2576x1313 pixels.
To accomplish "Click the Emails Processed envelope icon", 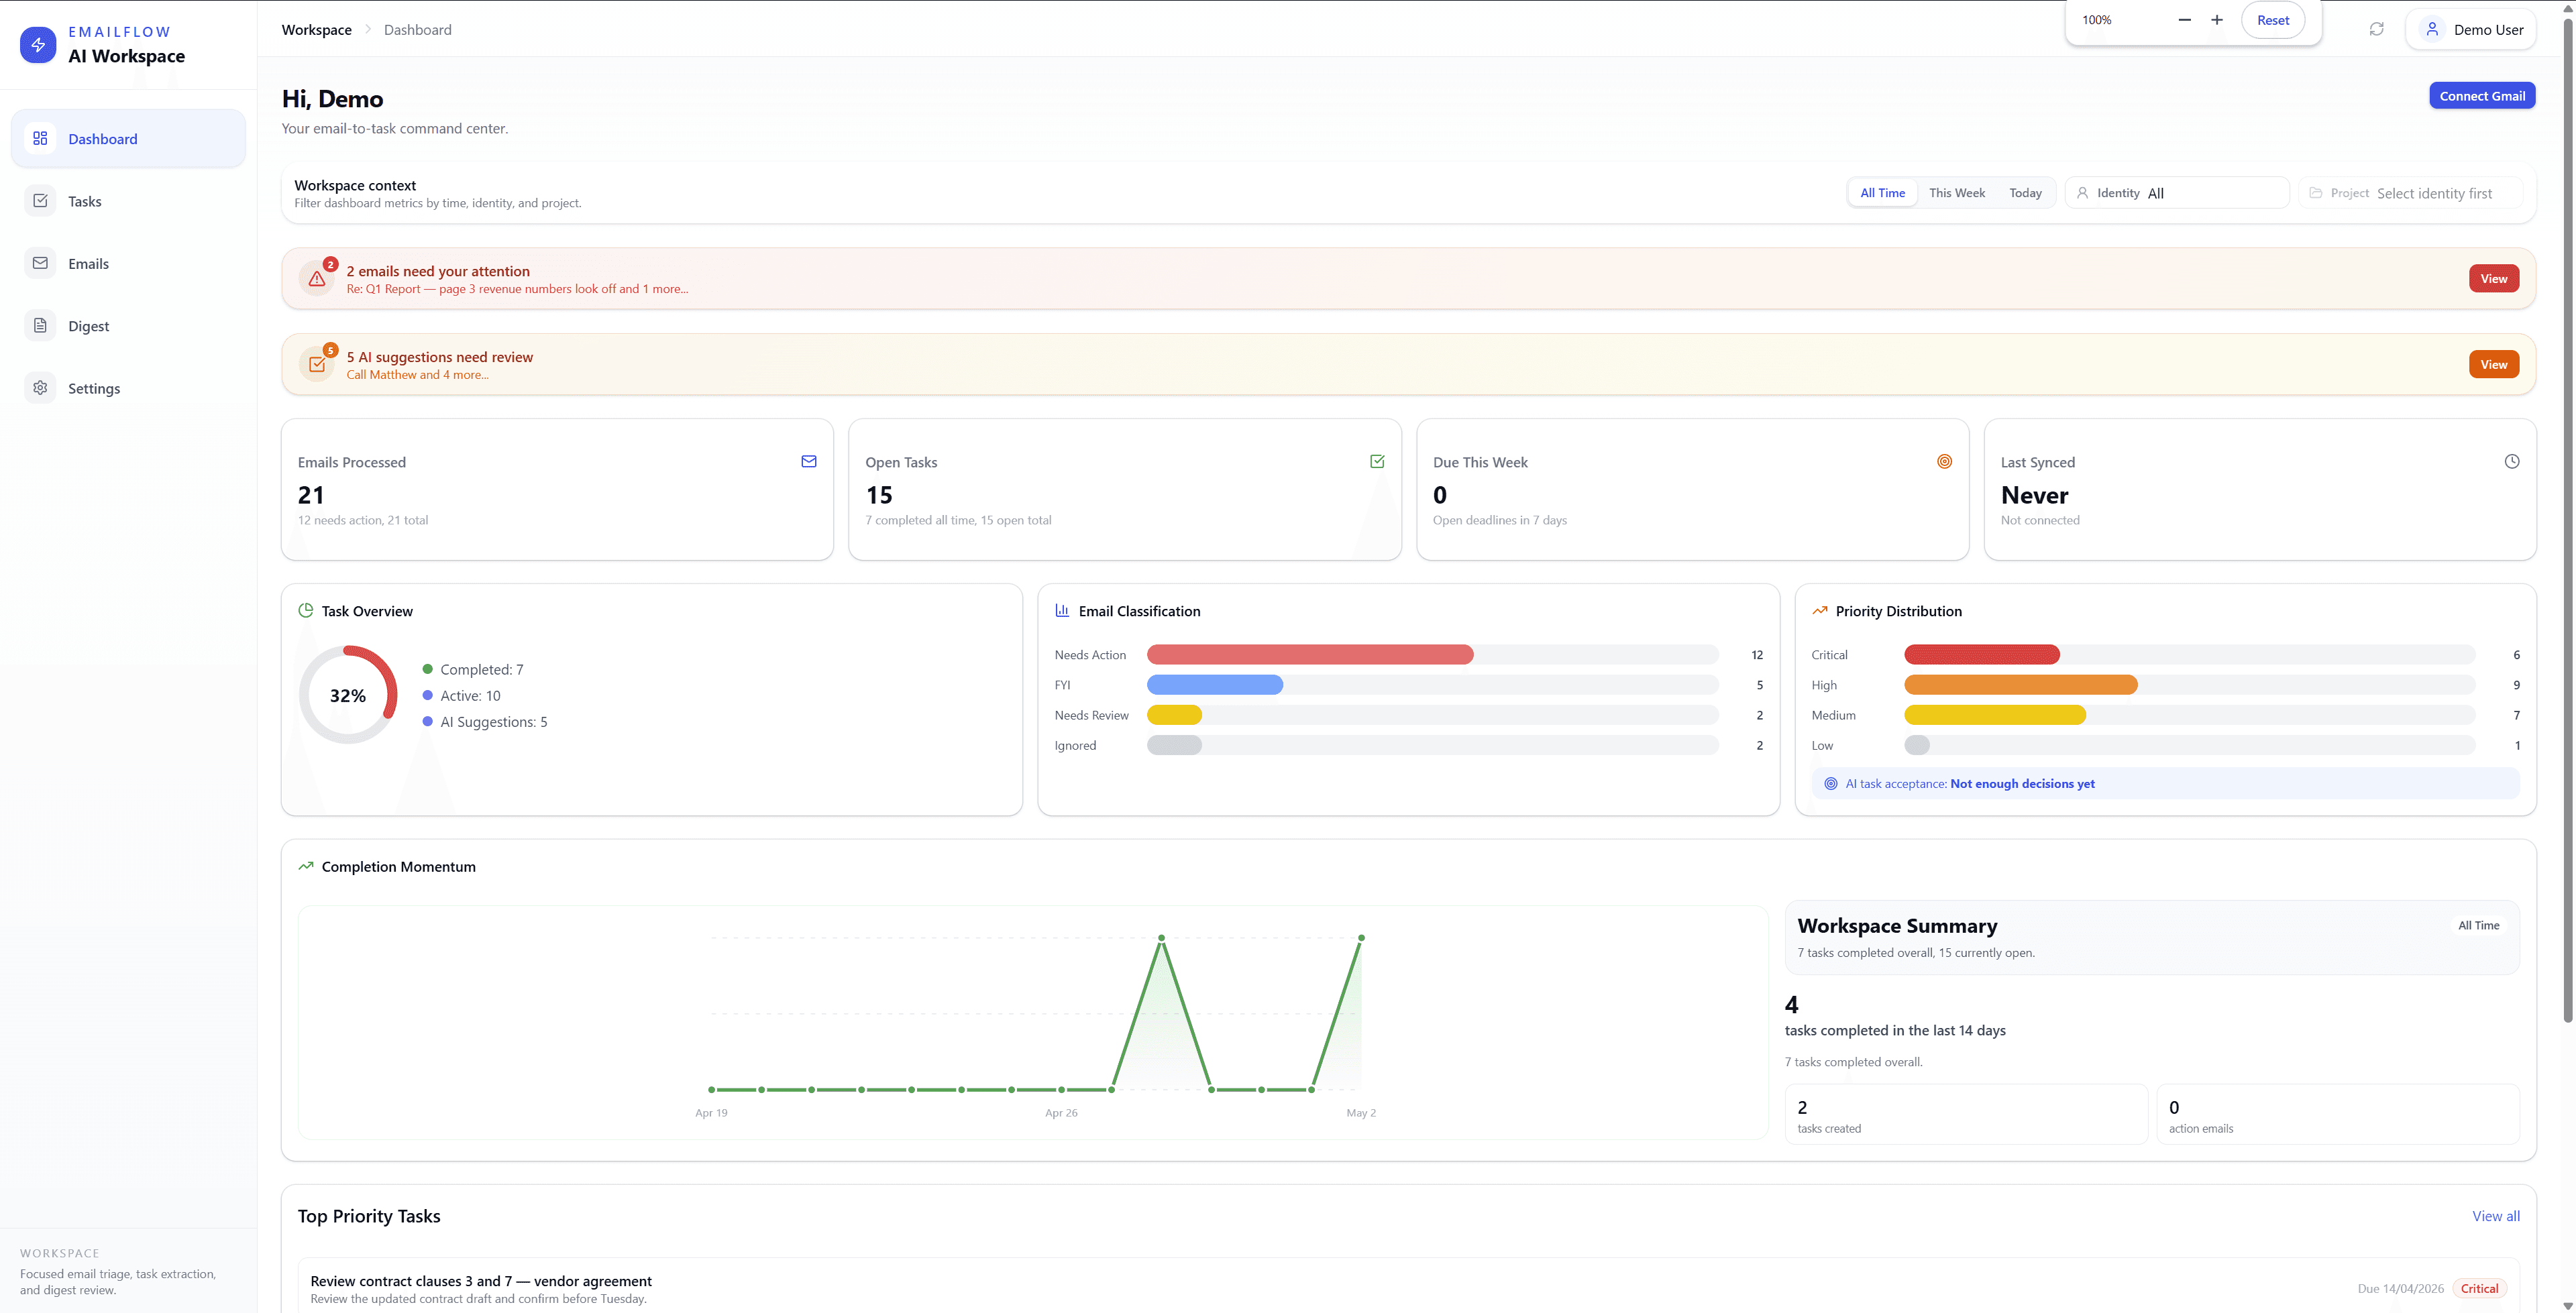I will point(809,461).
